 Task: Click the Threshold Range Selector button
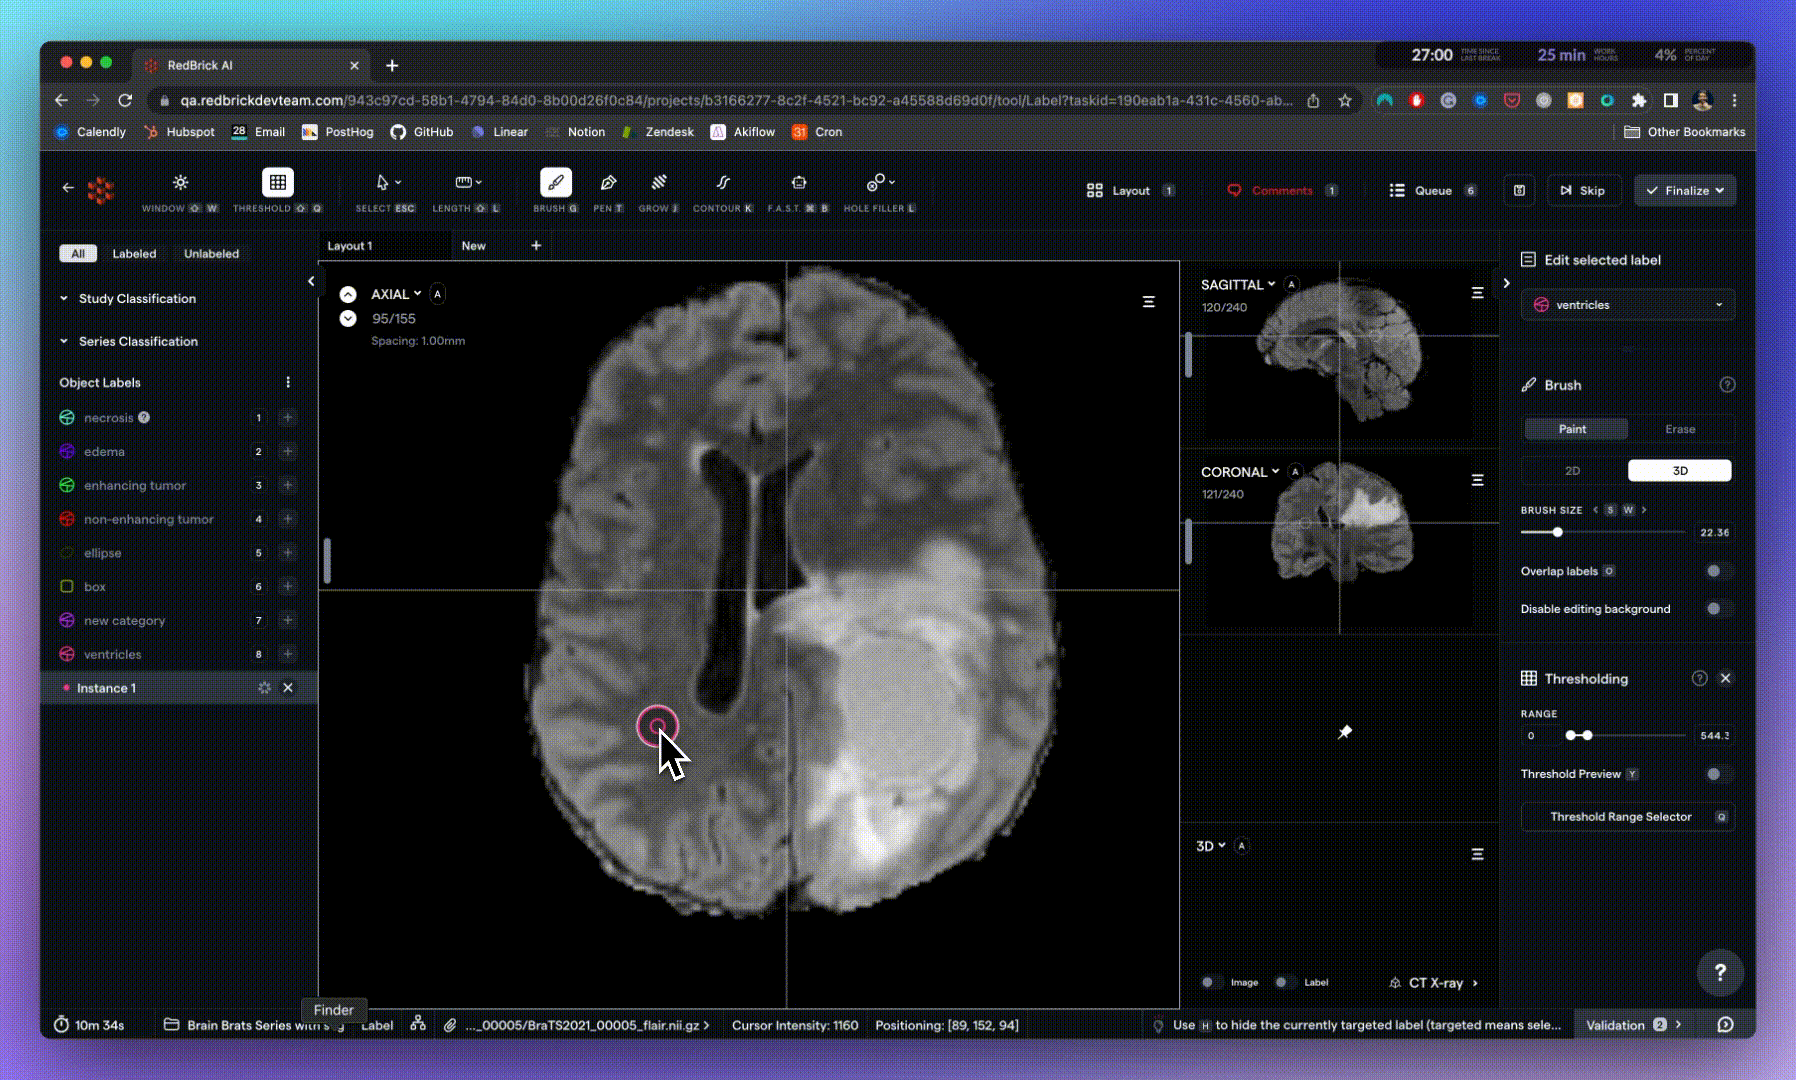click(x=1628, y=817)
